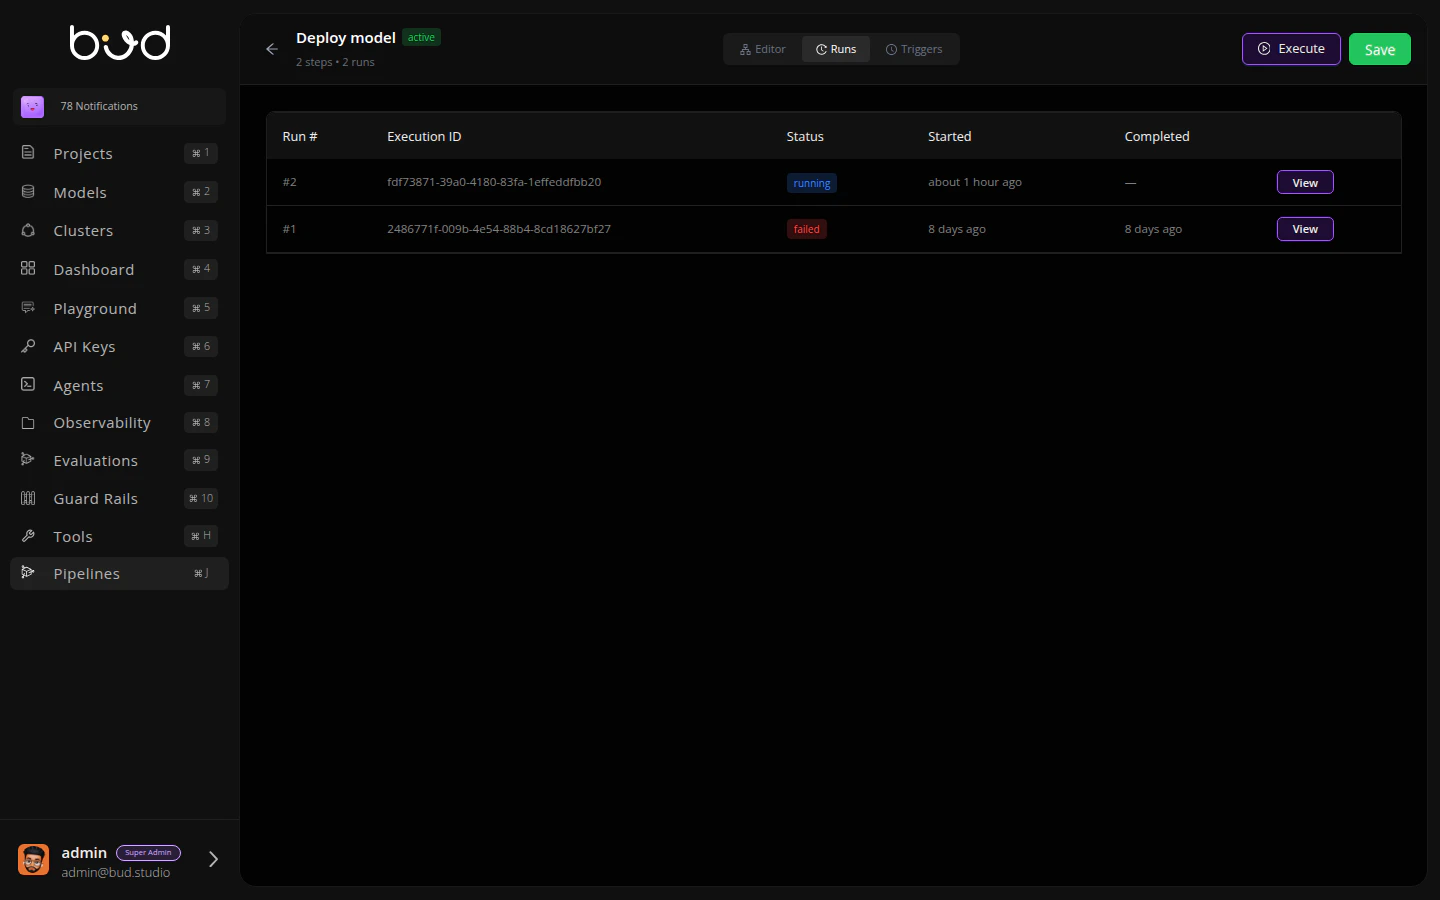This screenshot has height=900, width=1440.
Task: Open Evaluations menu item
Action: coord(119,460)
